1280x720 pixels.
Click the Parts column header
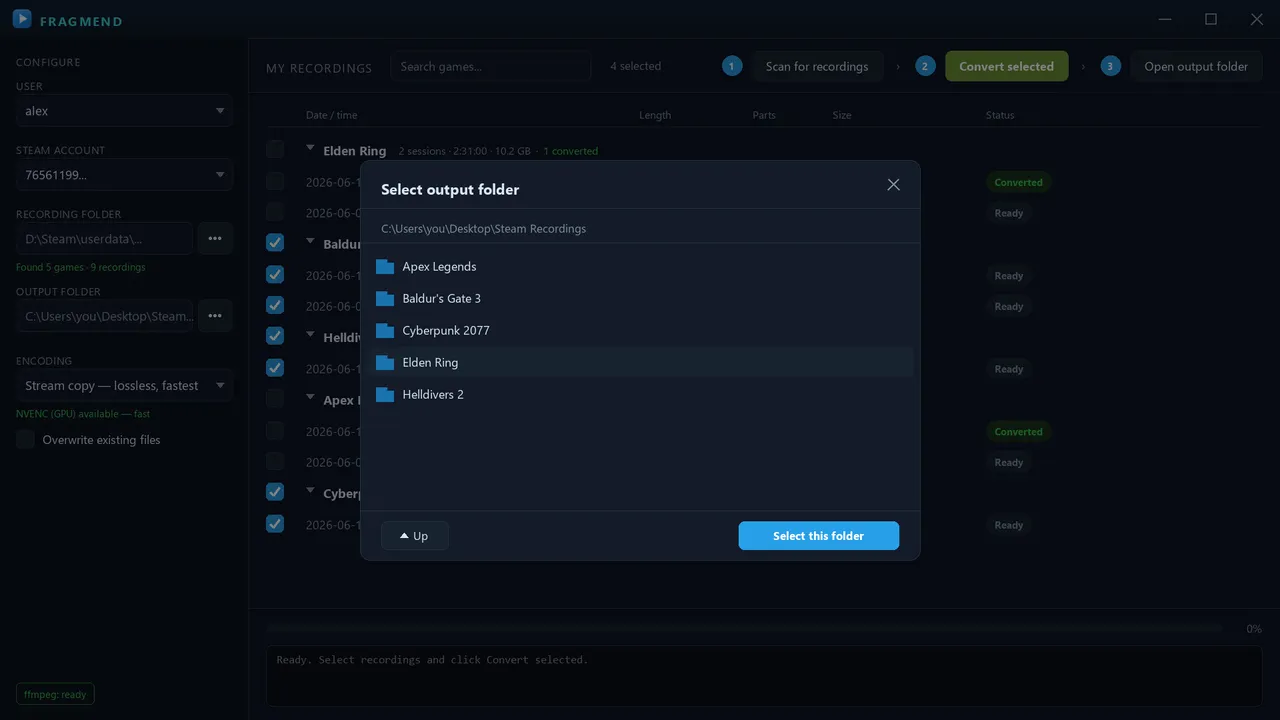(x=764, y=115)
